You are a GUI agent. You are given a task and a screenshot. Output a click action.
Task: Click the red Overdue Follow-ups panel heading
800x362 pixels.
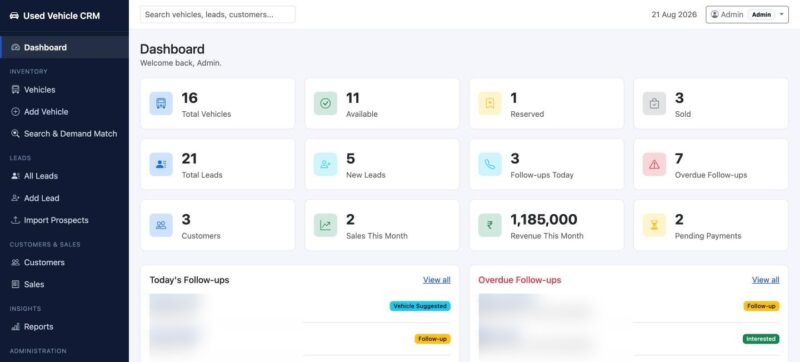coord(520,280)
